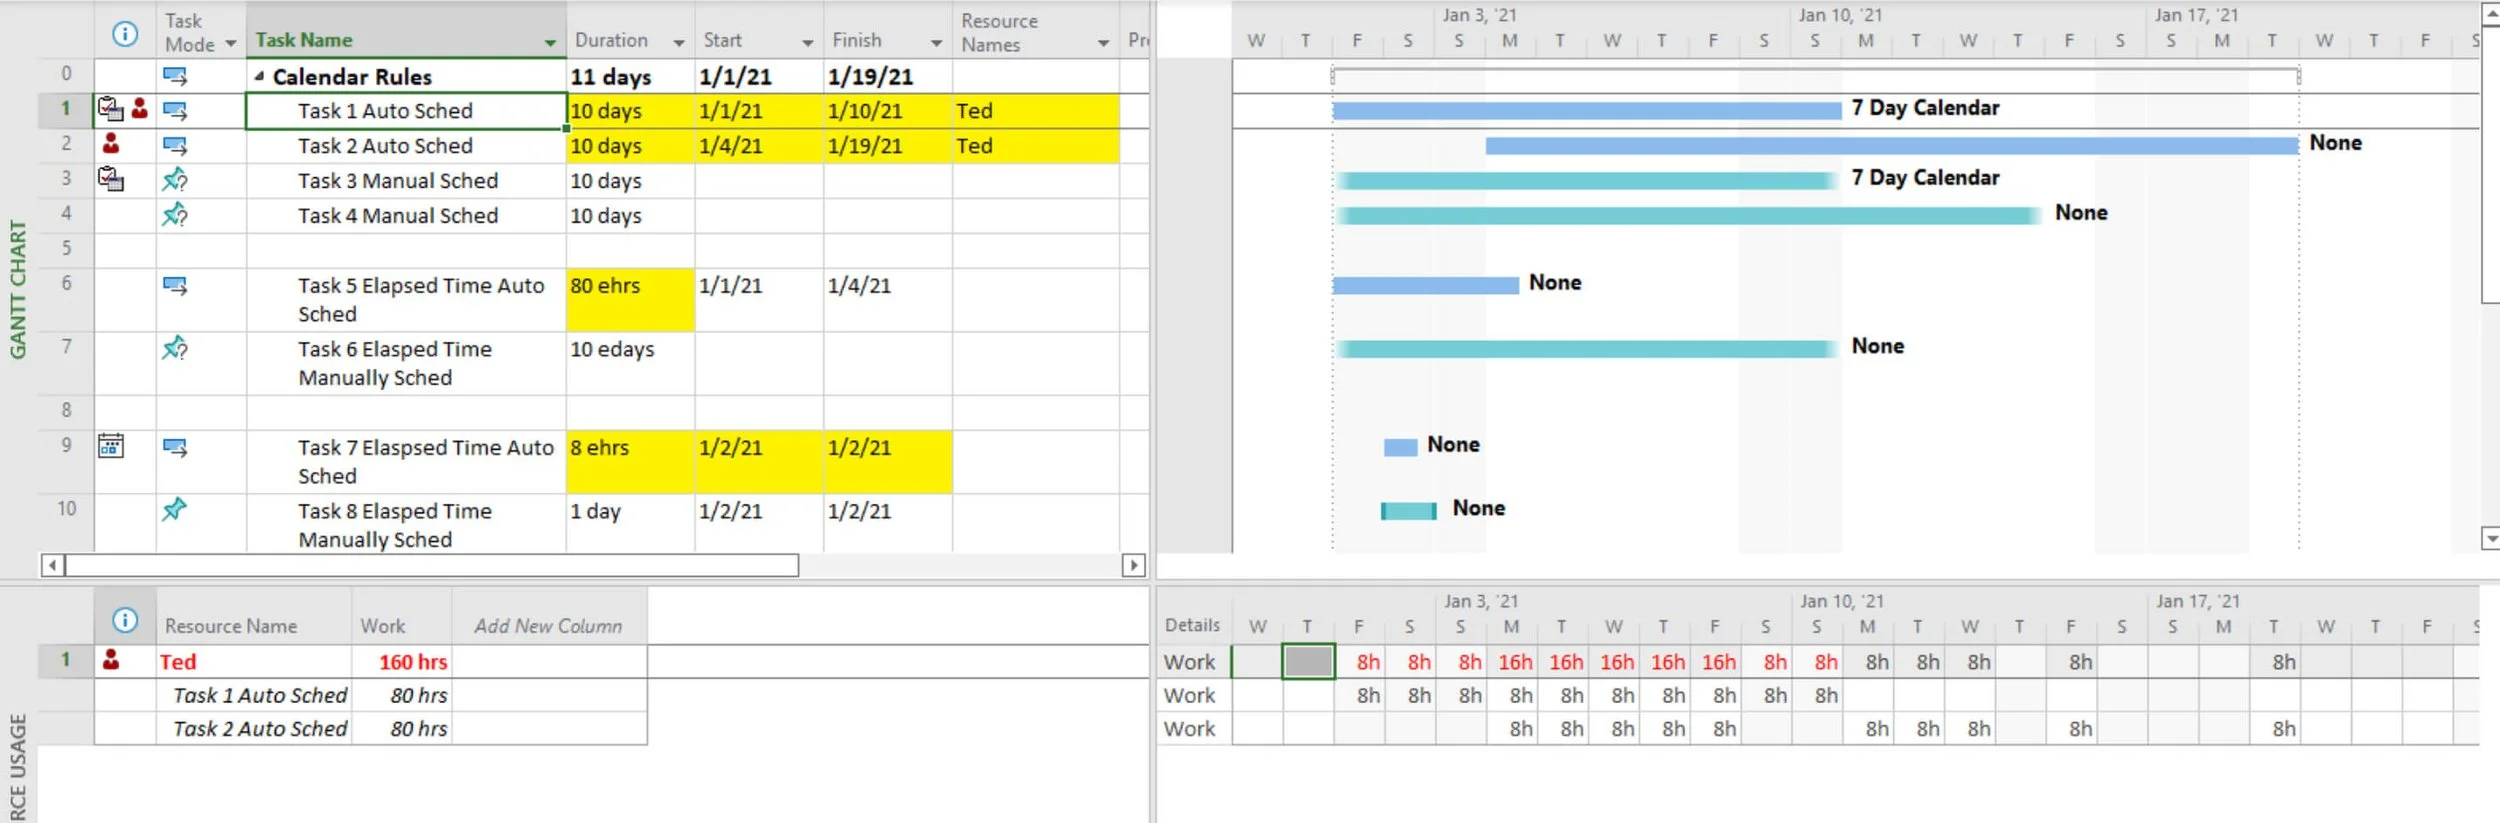The image size is (2500, 823).
Task: Click Task 8 short teal Gantt bar
Action: (x=1408, y=511)
